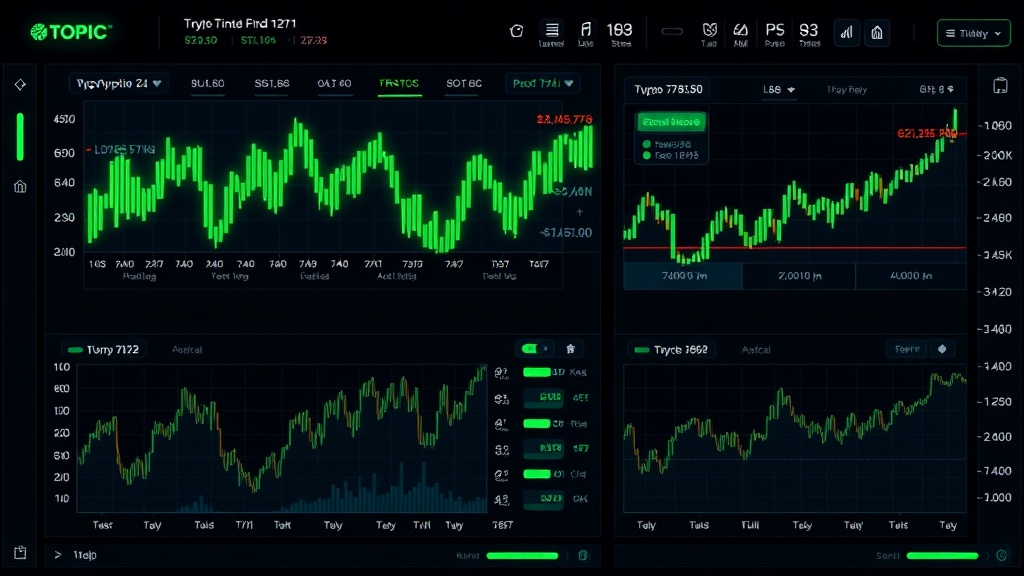This screenshot has width=1024, height=576.
Task: Click the small up arrow right of main chart
Action: coord(579,212)
